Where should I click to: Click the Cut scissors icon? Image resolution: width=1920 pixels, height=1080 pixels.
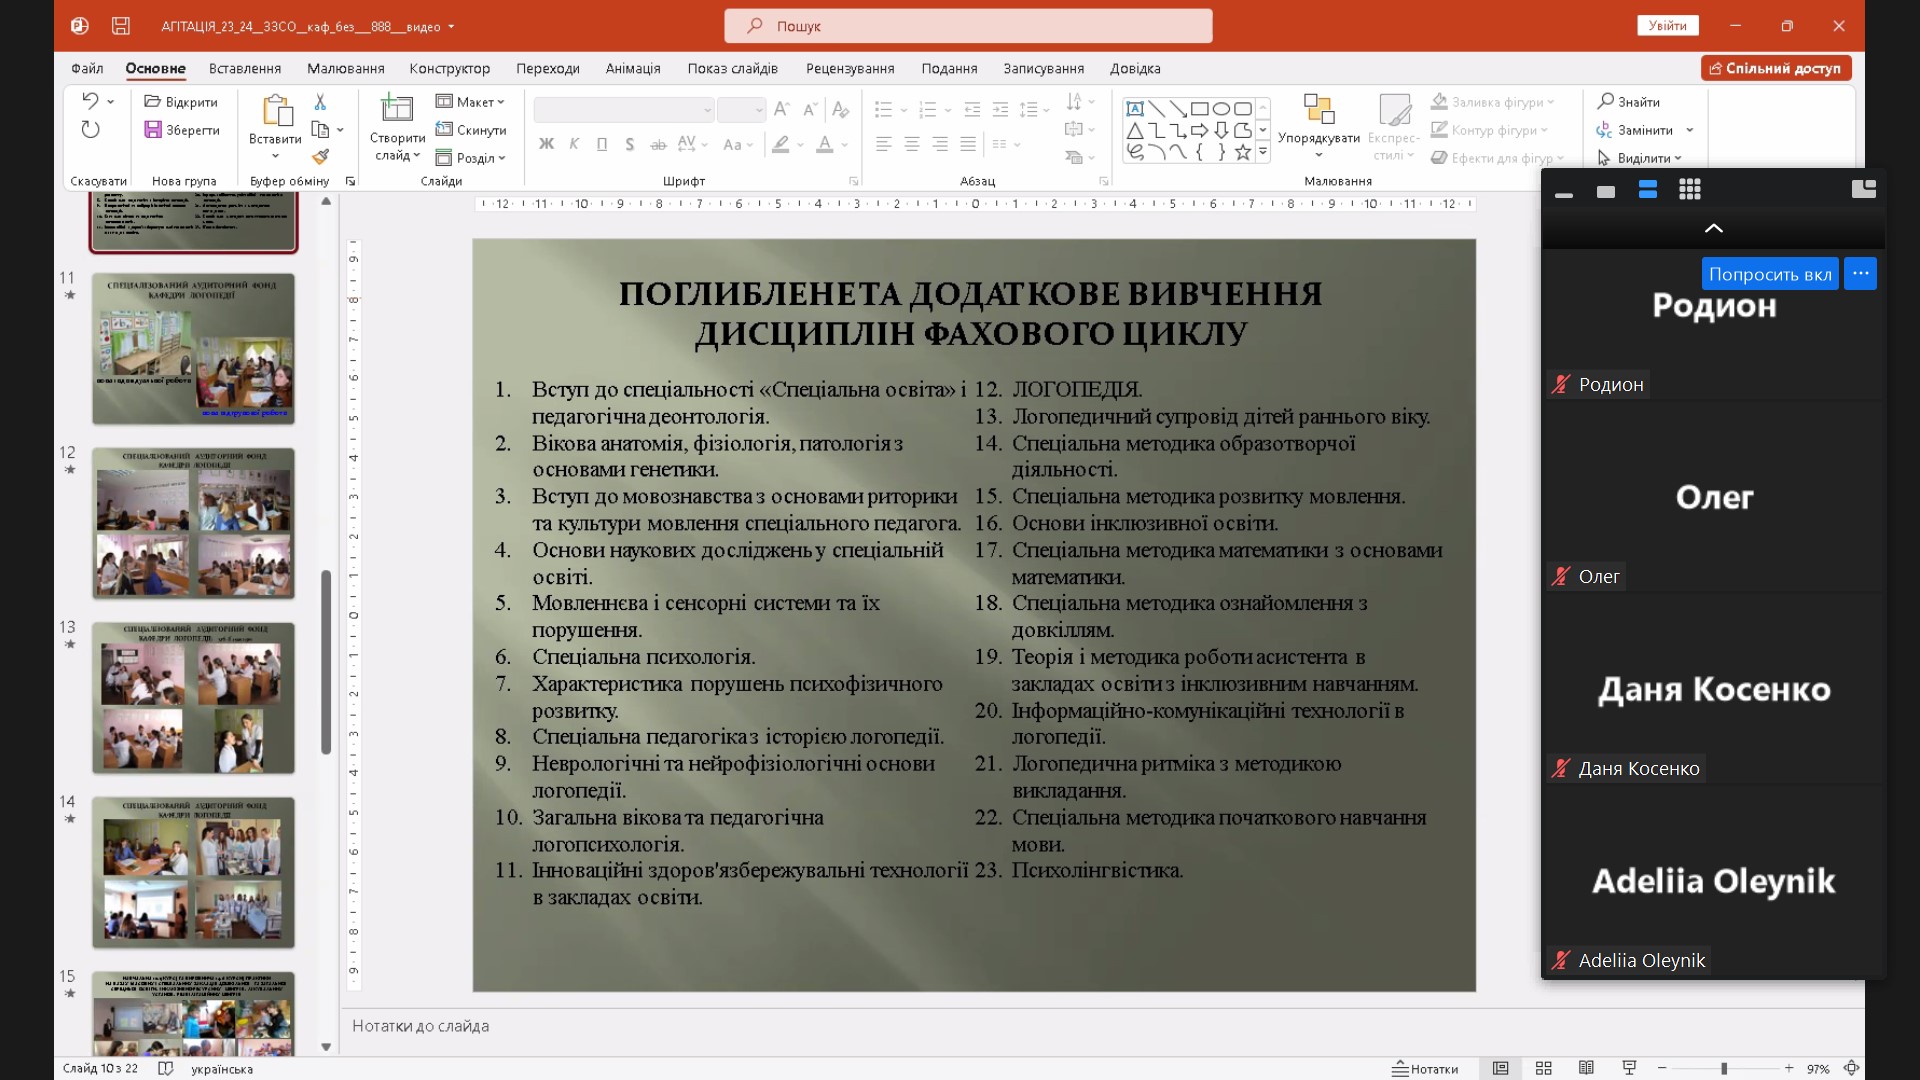(x=320, y=102)
